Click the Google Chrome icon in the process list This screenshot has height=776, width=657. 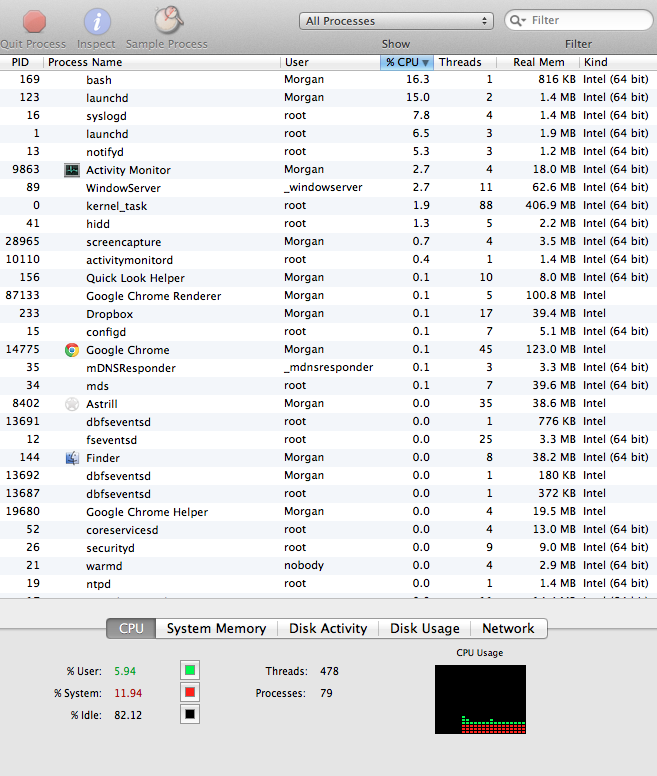[x=72, y=350]
